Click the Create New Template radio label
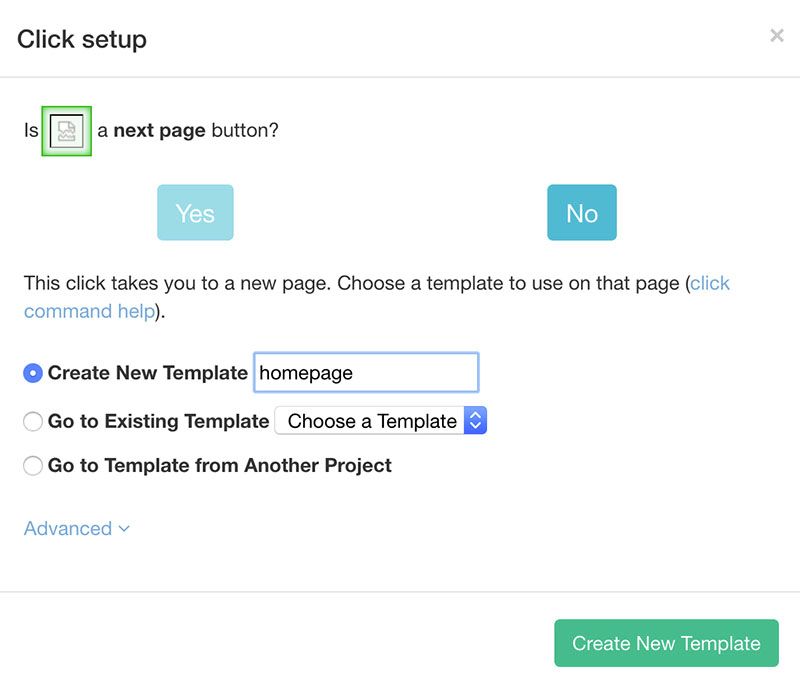 [x=147, y=373]
